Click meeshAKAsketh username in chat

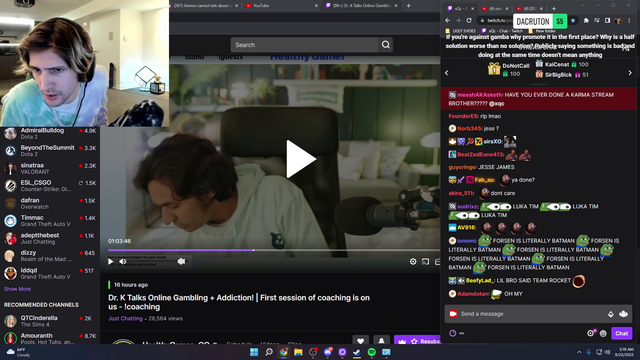[x=480, y=95]
